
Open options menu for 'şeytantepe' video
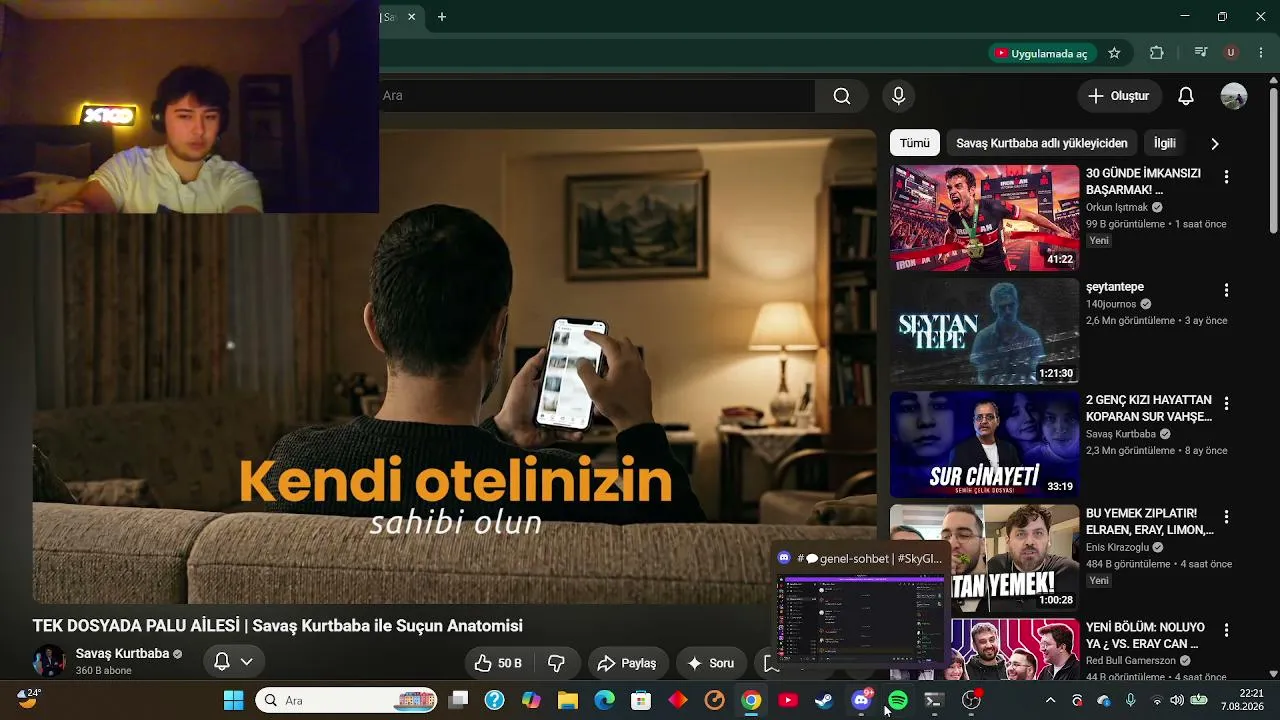click(1226, 290)
